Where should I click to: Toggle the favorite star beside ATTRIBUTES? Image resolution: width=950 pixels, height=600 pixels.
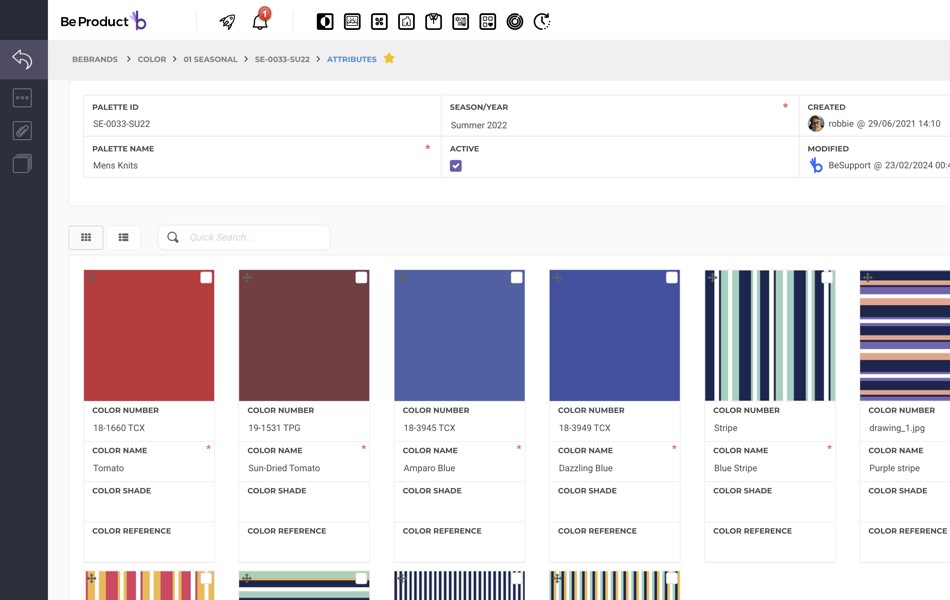click(389, 58)
